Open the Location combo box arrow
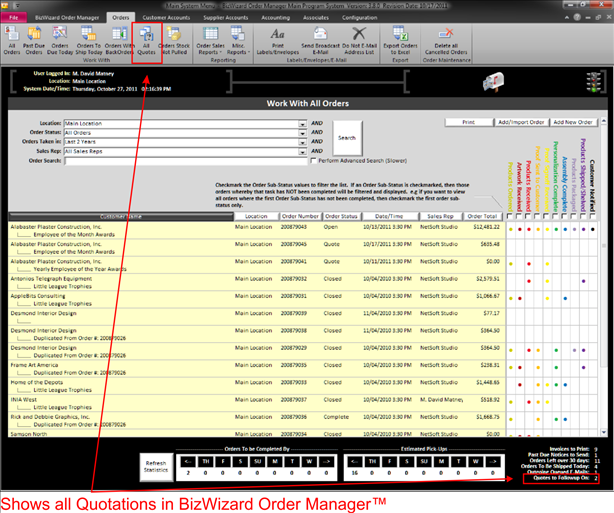Viewport: 614px width, 513px height. pyautogui.click(x=302, y=124)
